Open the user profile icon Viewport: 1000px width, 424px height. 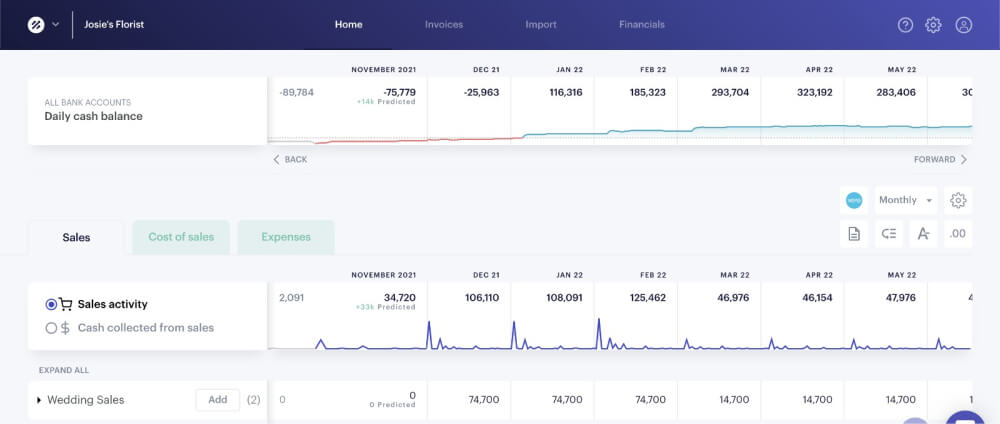pyautogui.click(x=964, y=25)
